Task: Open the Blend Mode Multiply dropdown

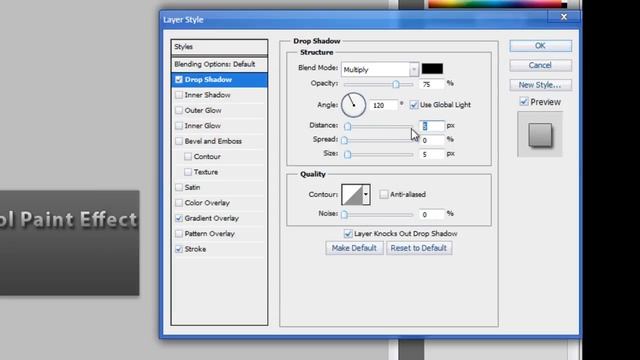Action: [x=380, y=70]
